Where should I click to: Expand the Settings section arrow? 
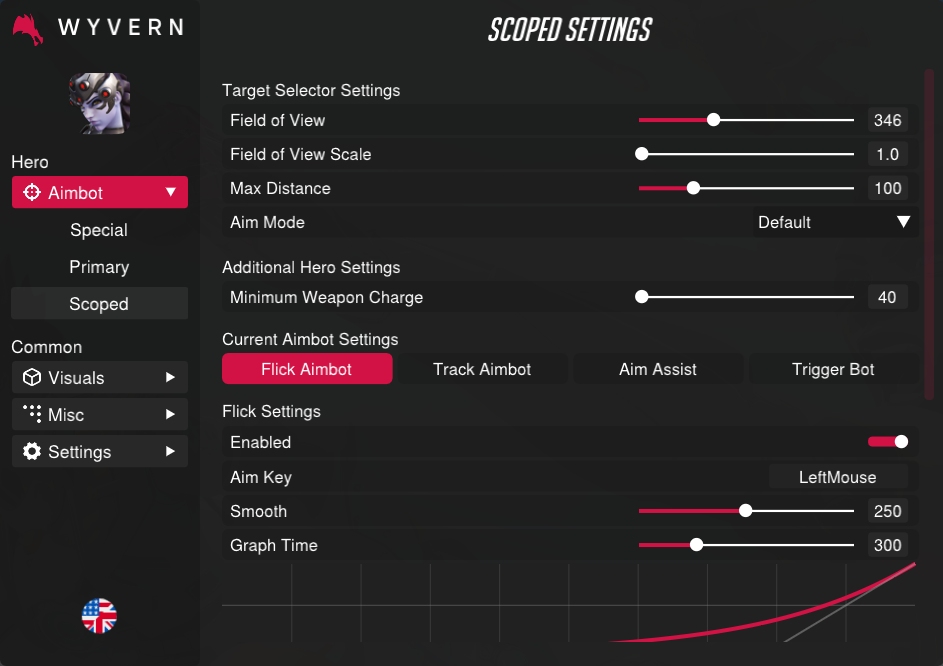pyautogui.click(x=171, y=452)
